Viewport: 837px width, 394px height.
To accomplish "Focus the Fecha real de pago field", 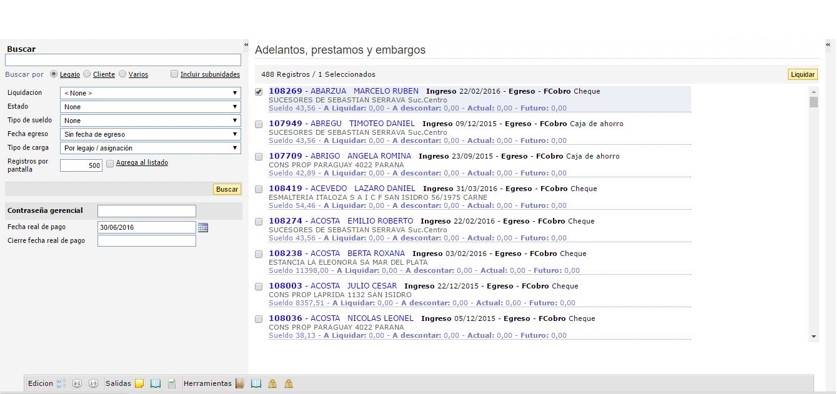I will pyautogui.click(x=147, y=227).
